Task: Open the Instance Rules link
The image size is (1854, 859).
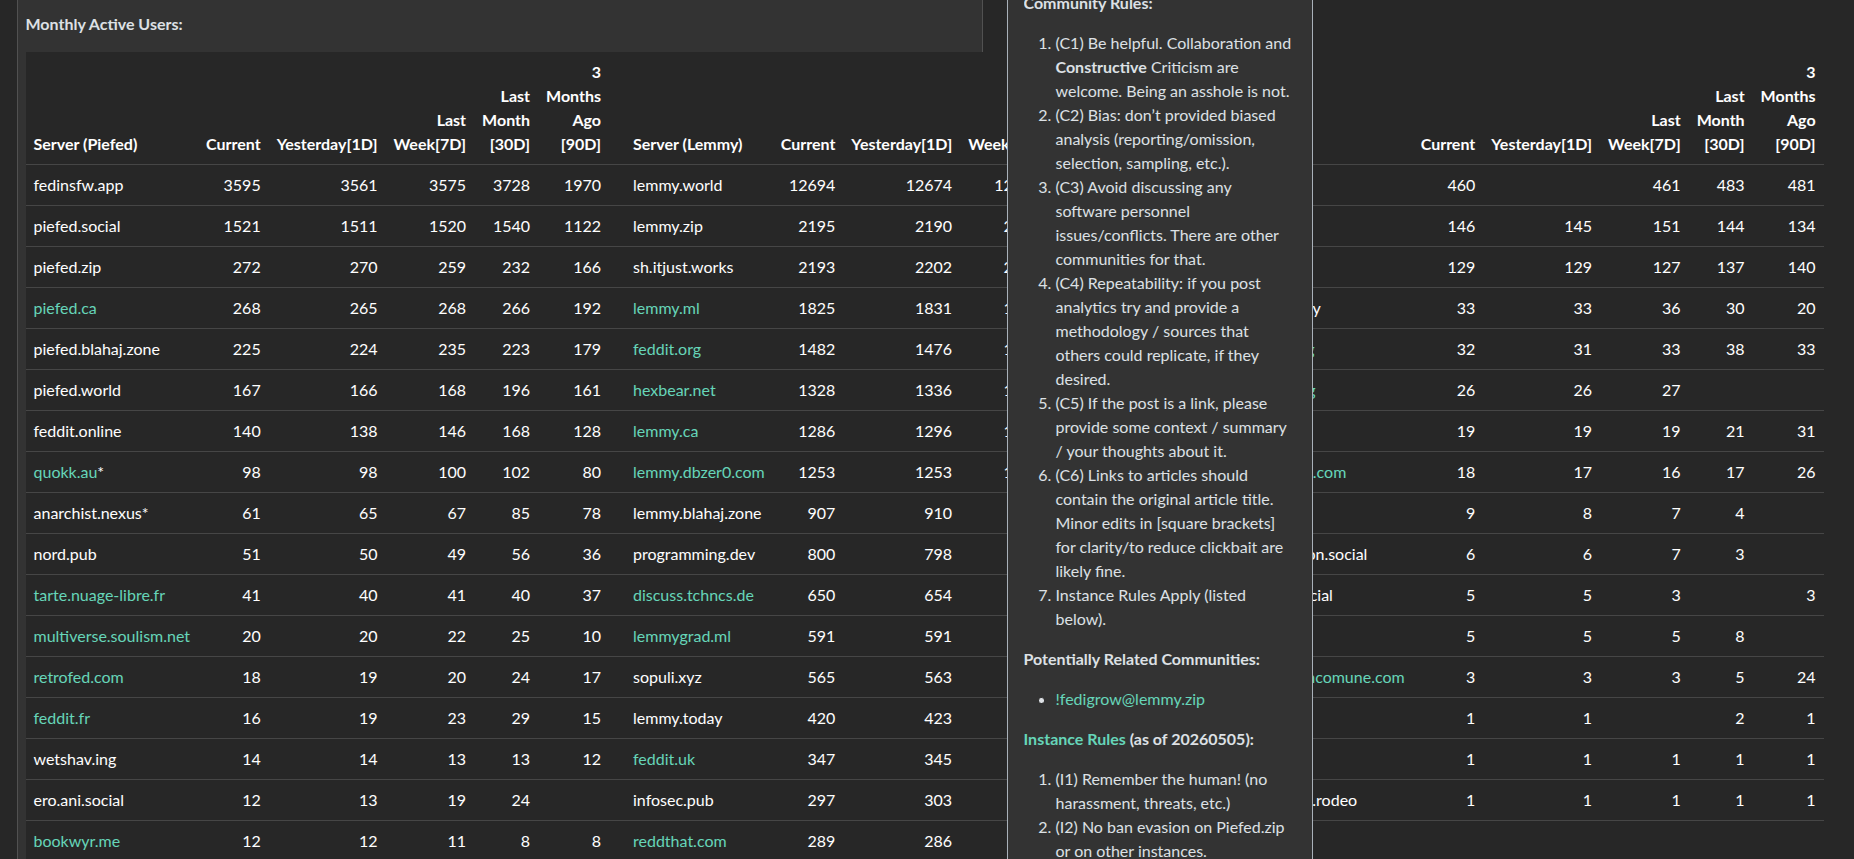Action: point(1074,740)
